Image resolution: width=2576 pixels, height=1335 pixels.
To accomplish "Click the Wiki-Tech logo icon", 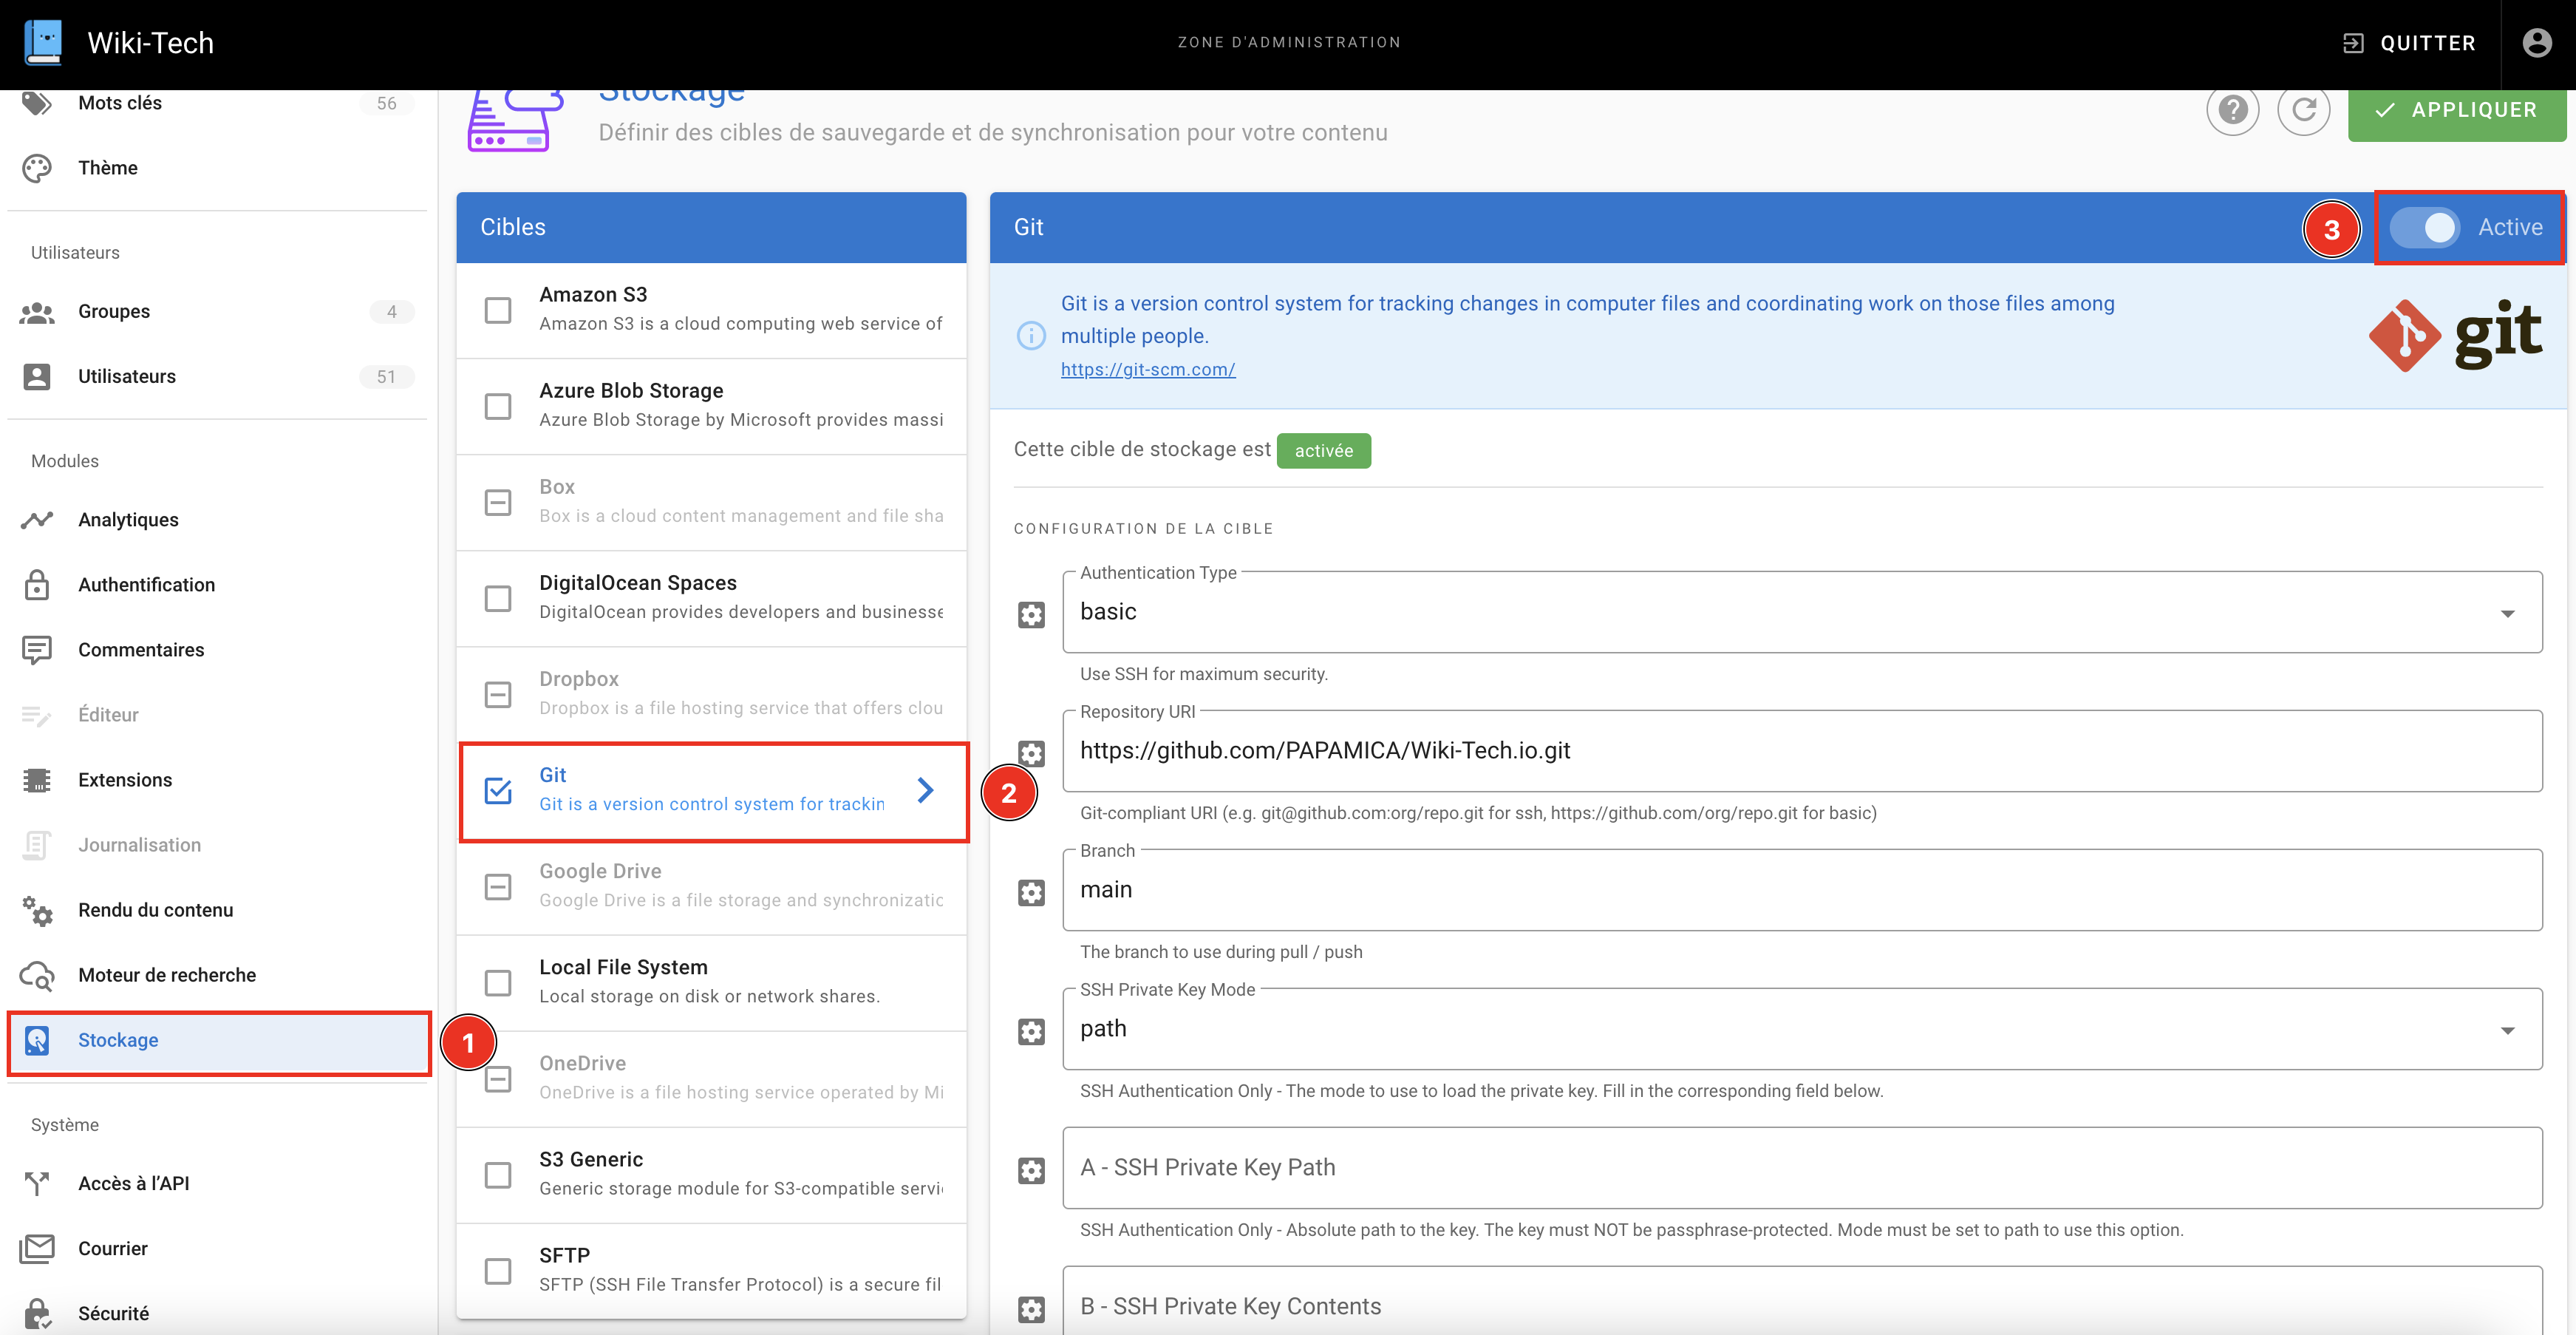I will (x=43, y=43).
